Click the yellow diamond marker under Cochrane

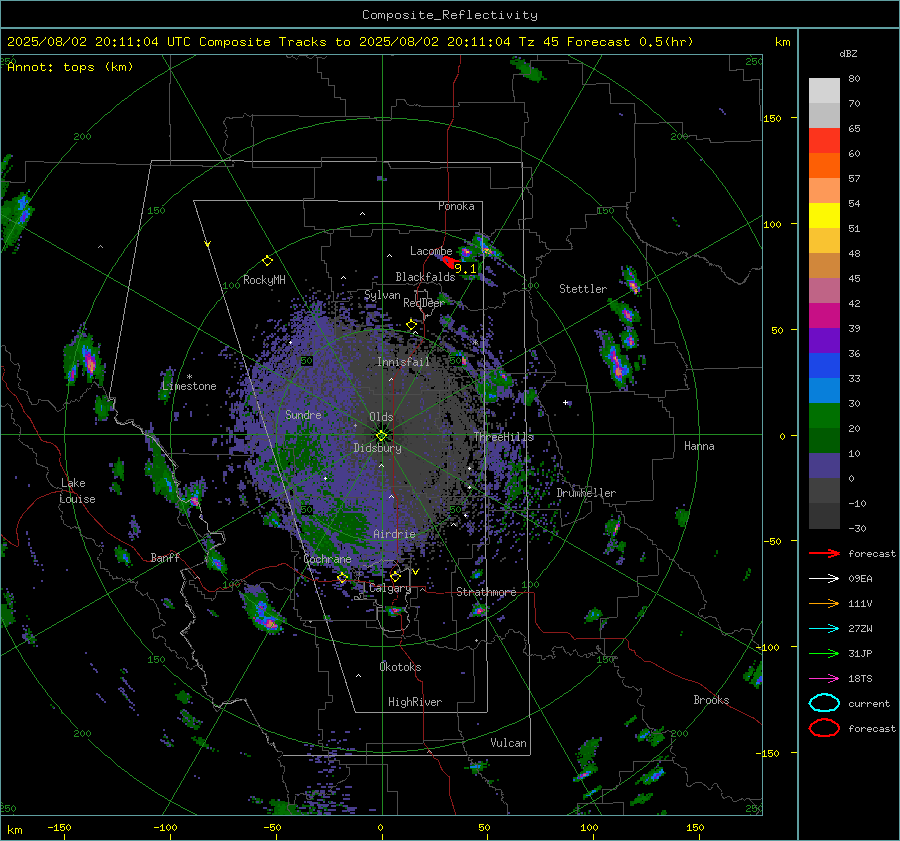pyautogui.click(x=343, y=577)
